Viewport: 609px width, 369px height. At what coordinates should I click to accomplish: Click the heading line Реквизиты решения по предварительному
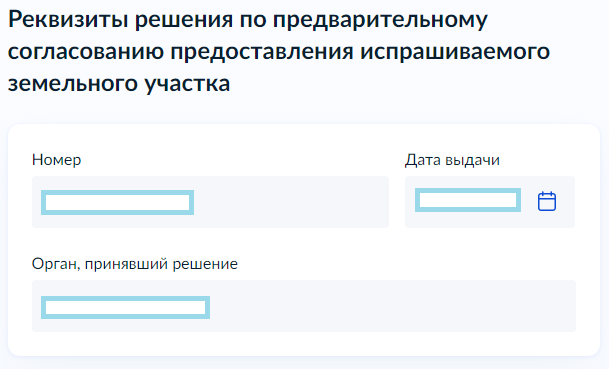(x=248, y=19)
